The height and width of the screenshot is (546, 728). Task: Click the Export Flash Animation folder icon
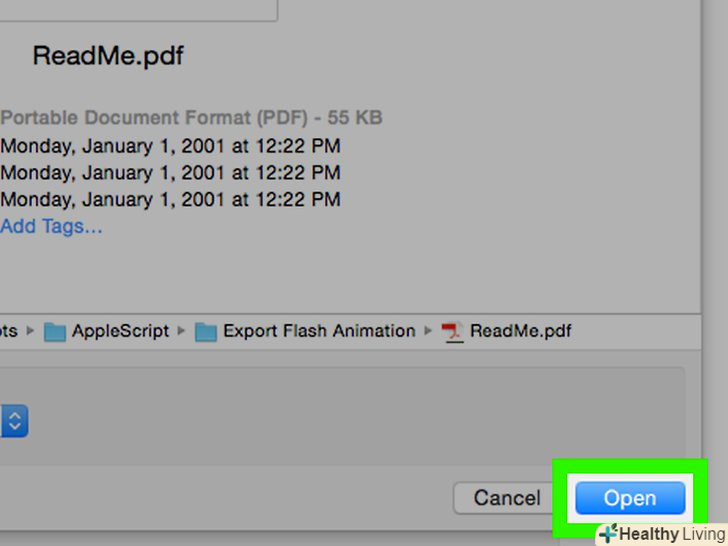click(x=206, y=331)
